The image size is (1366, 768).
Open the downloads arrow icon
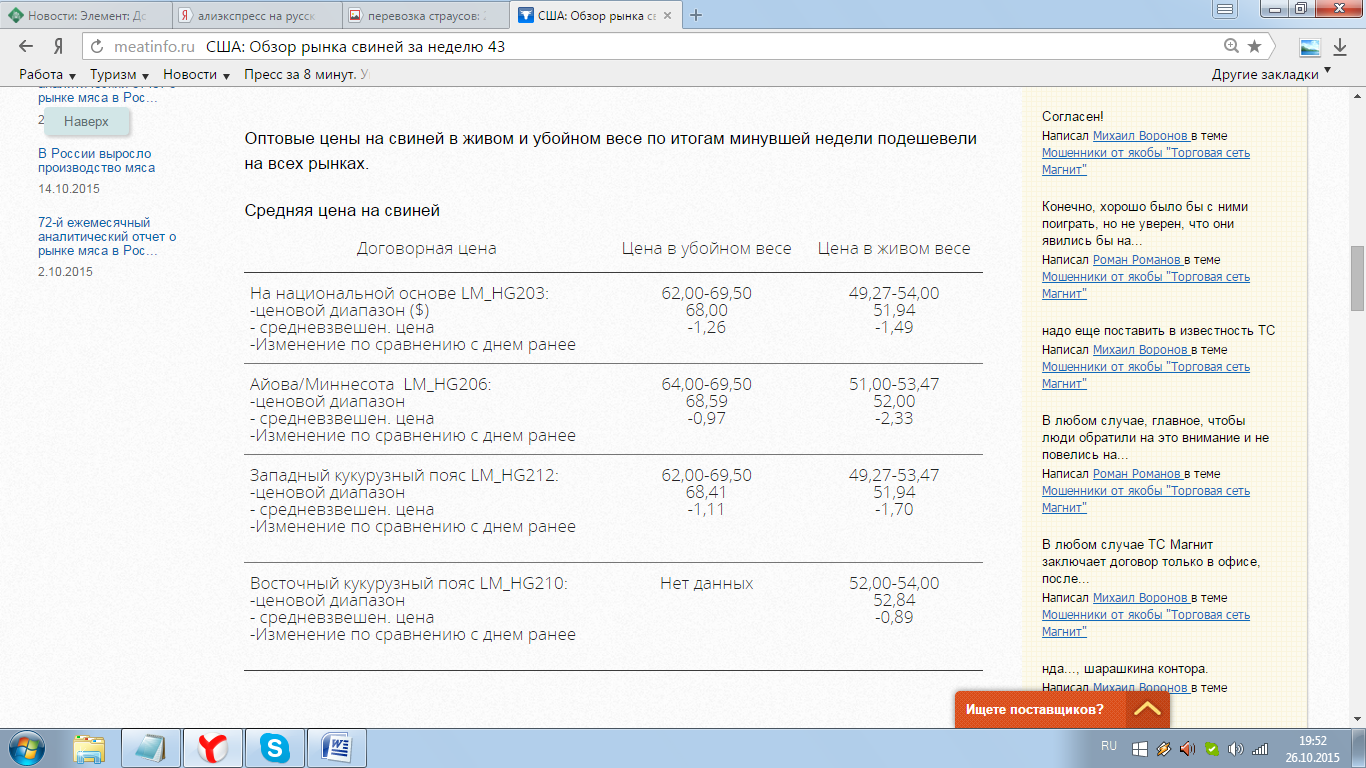tap(1340, 47)
